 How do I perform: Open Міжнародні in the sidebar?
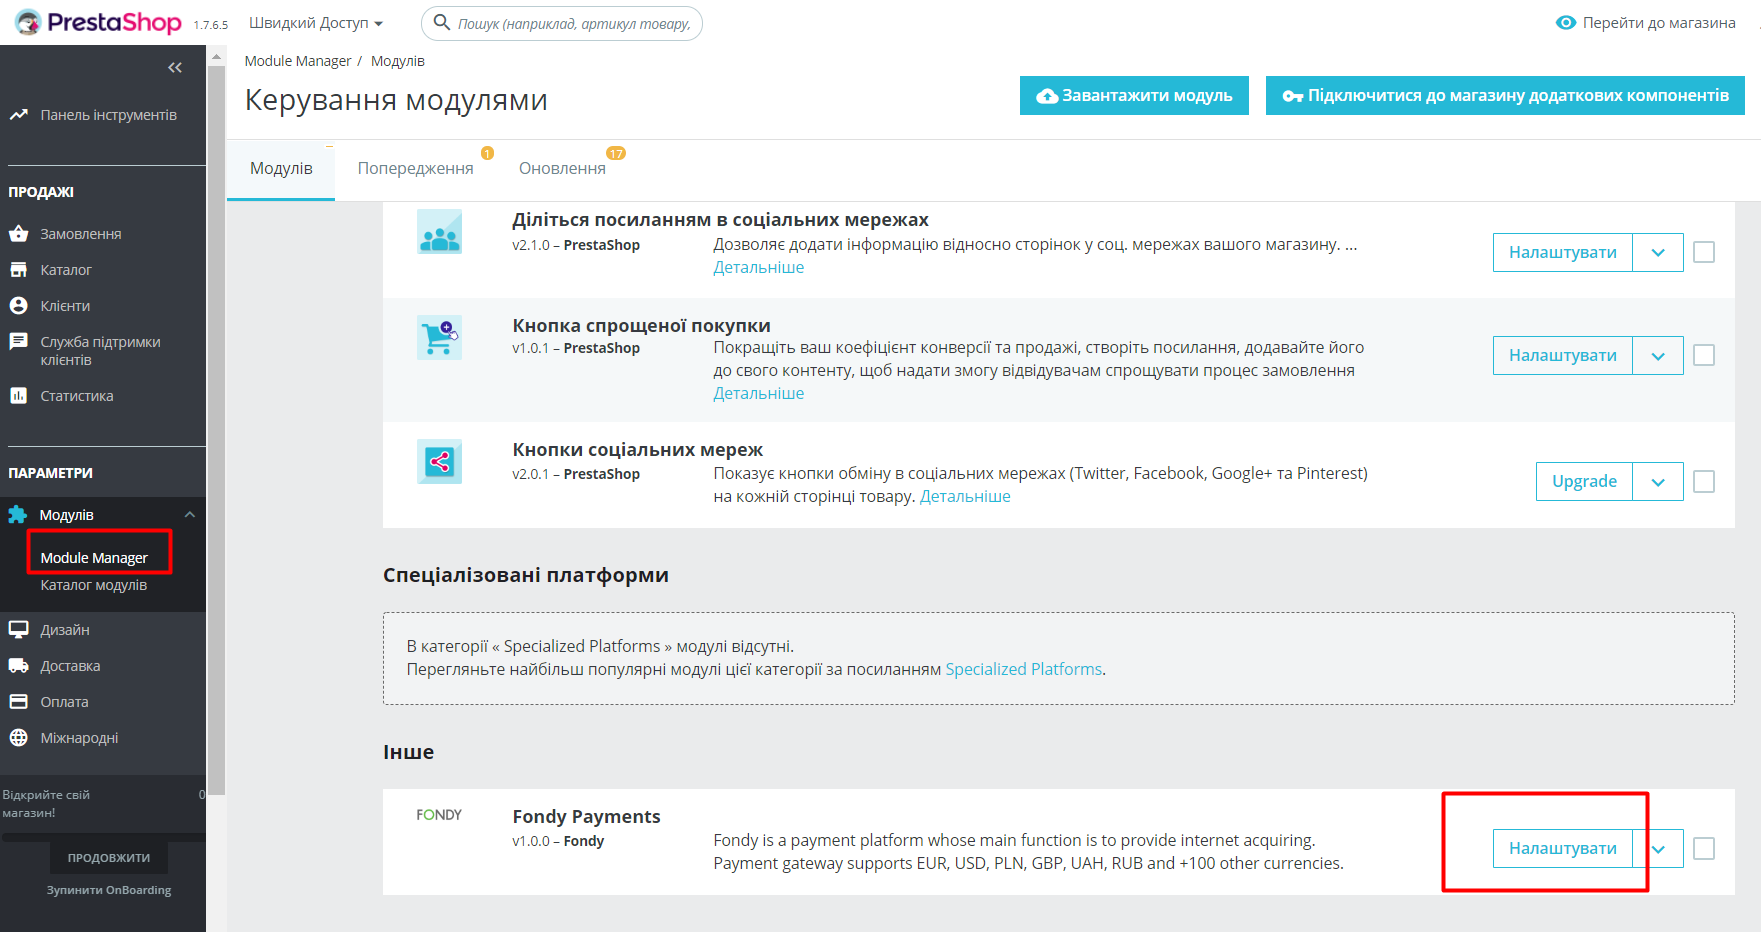click(79, 738)
